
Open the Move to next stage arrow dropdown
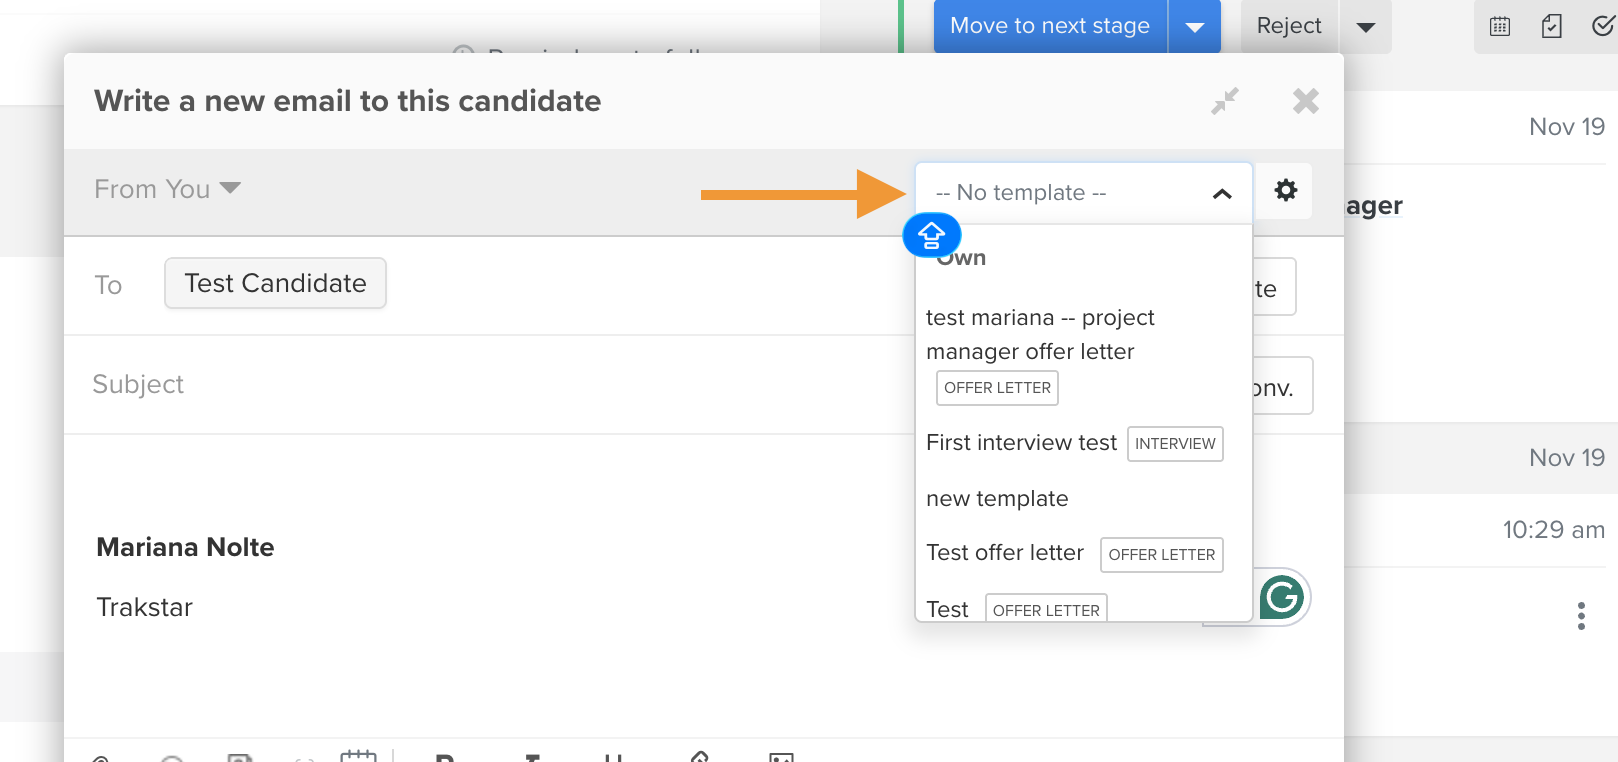click(1195, 27)
